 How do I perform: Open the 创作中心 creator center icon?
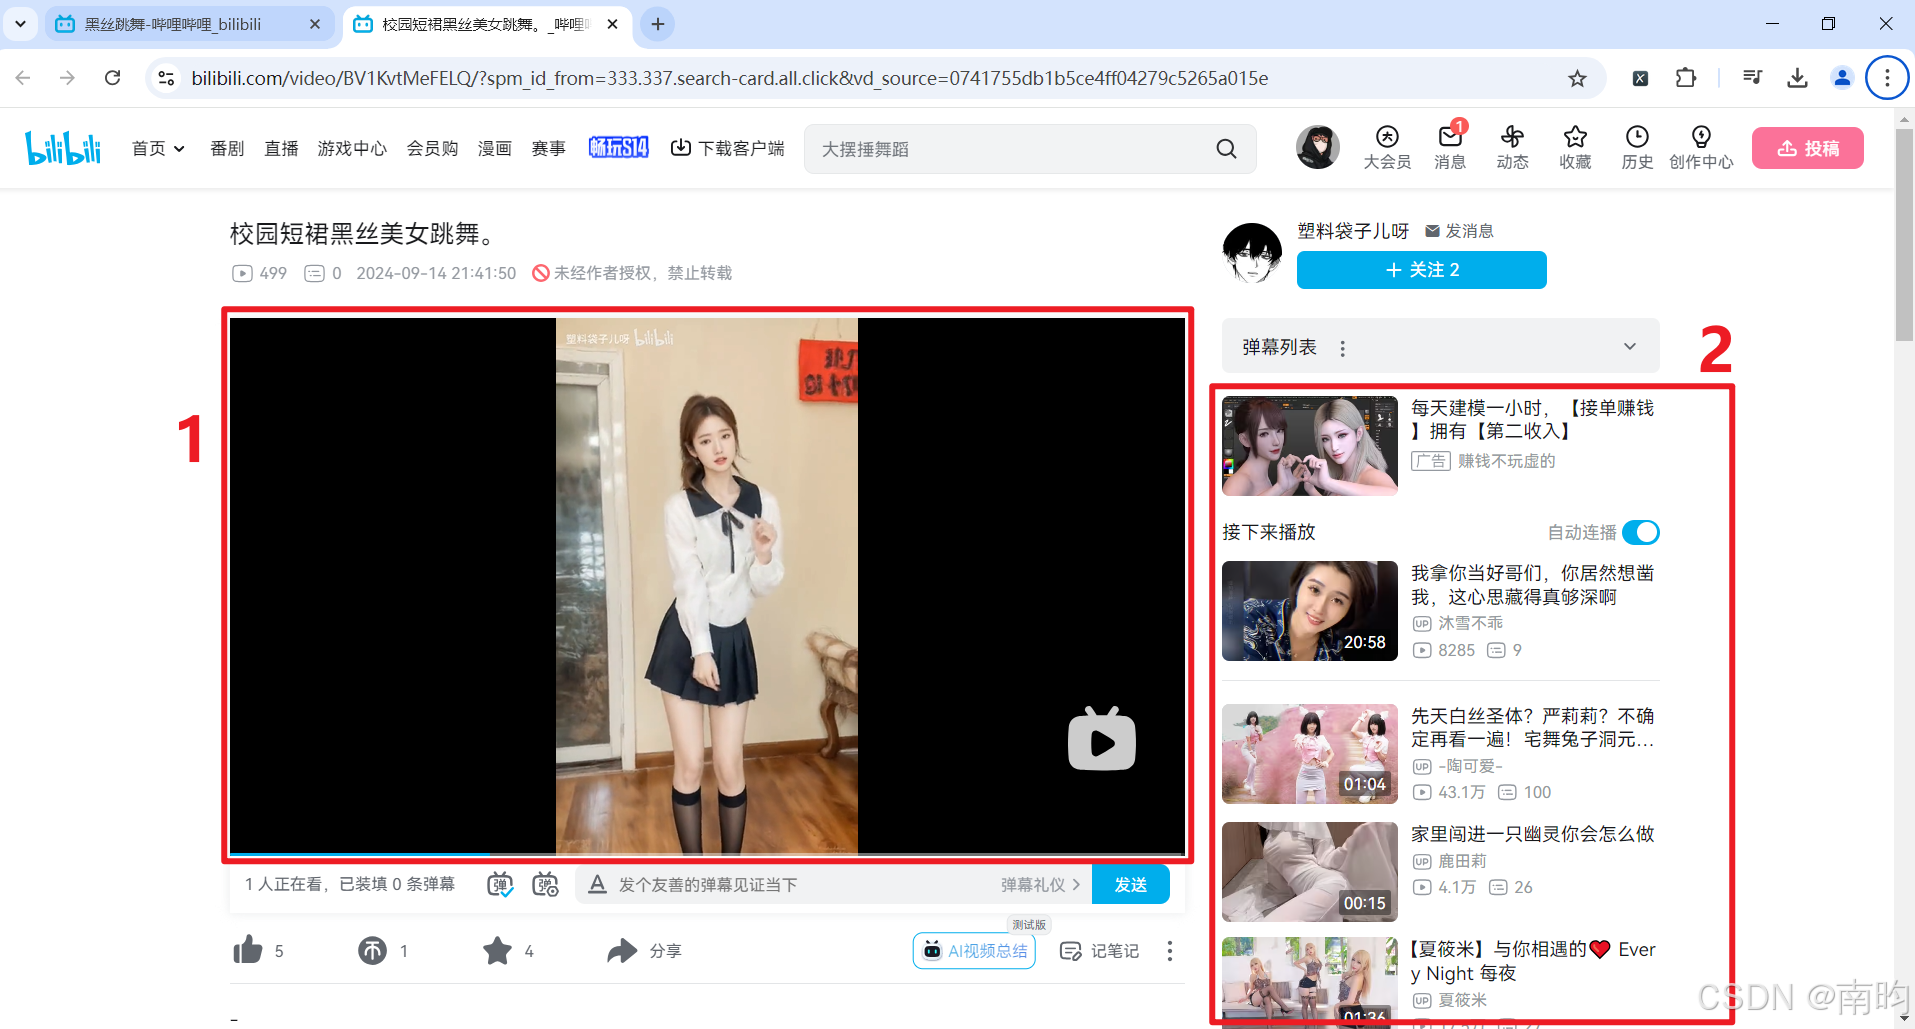(1701, 148)
